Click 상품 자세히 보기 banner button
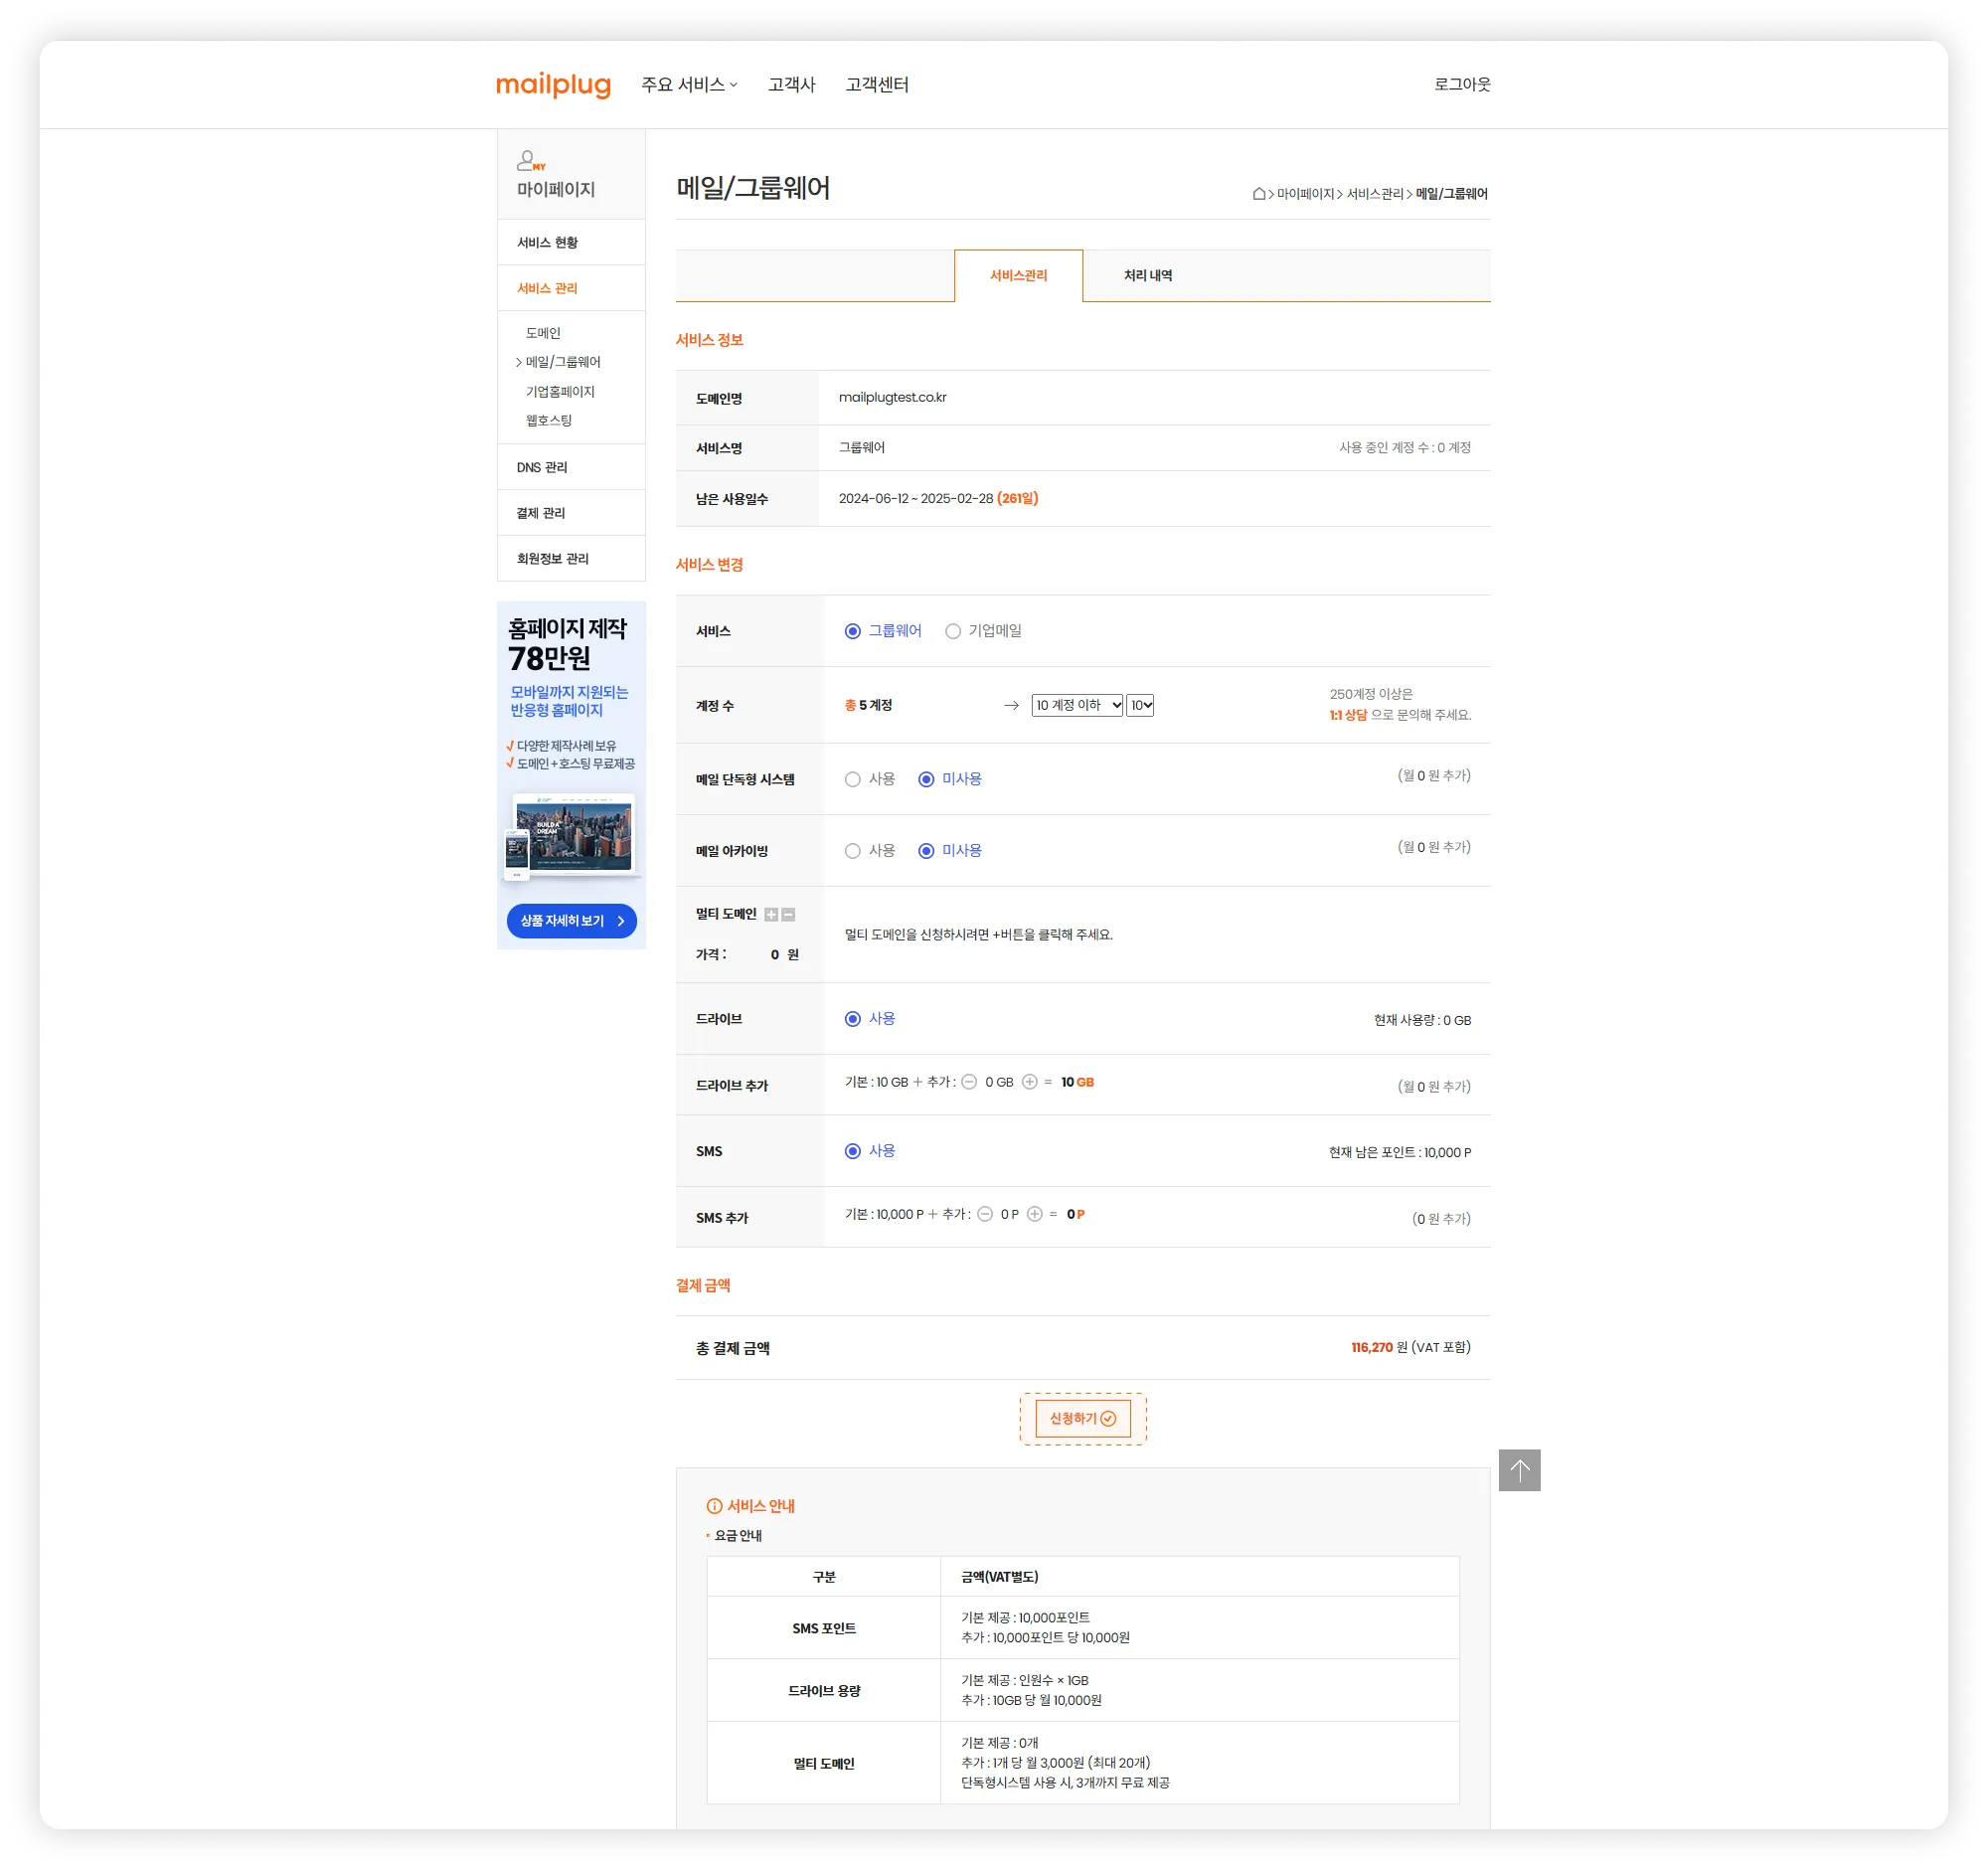1988x1869 pixels. [571, 920]
